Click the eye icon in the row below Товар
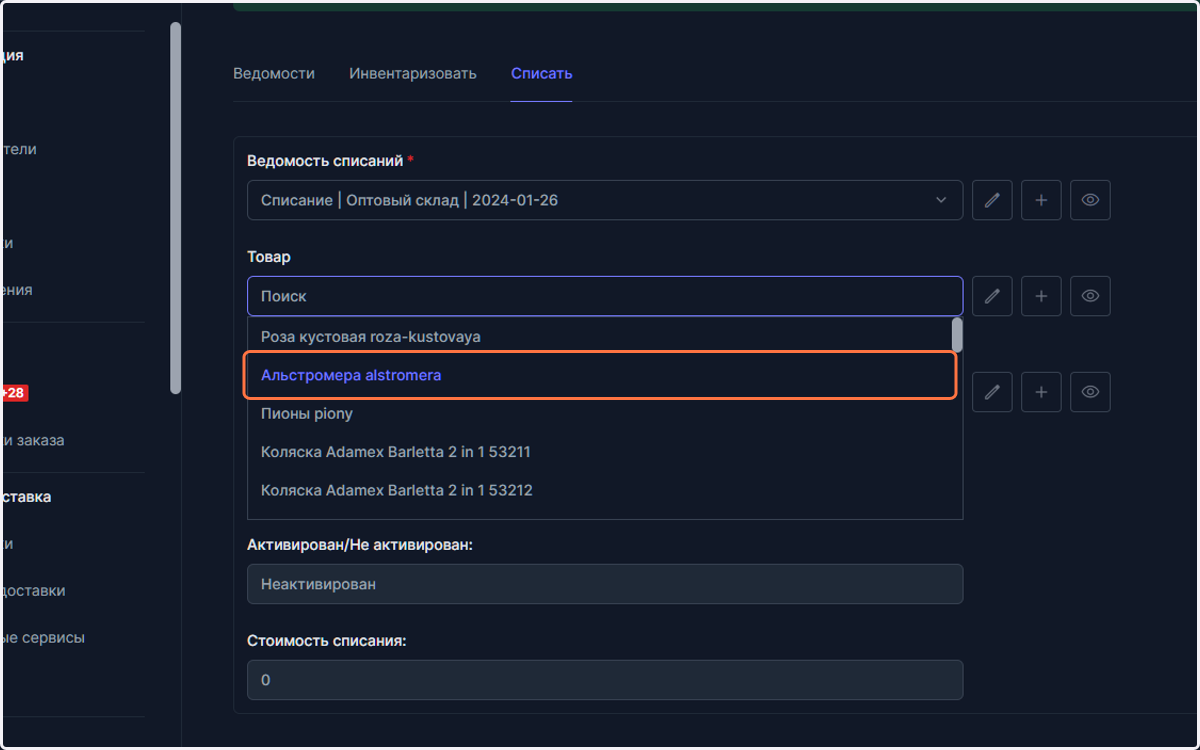The height and width of the screenshot is (750, 1200). click(x=1090, y=392)
